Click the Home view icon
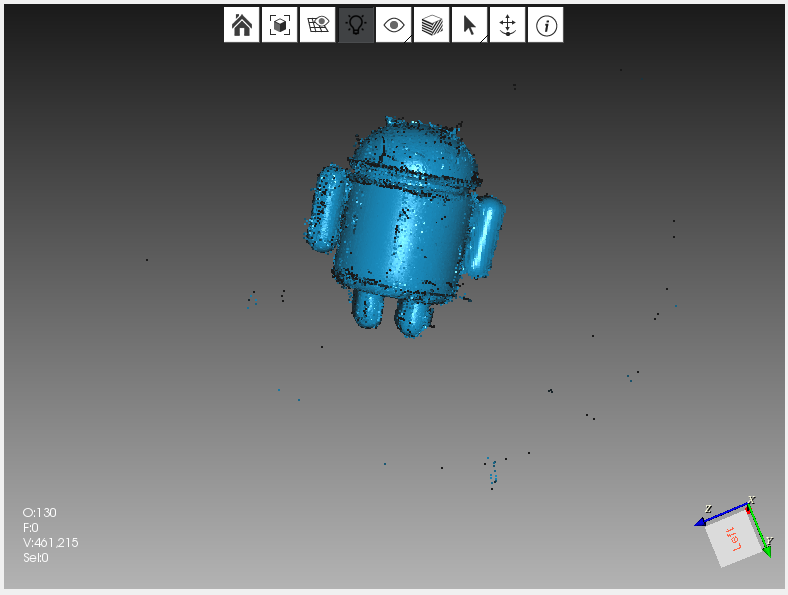 click(x=242, y=25)
